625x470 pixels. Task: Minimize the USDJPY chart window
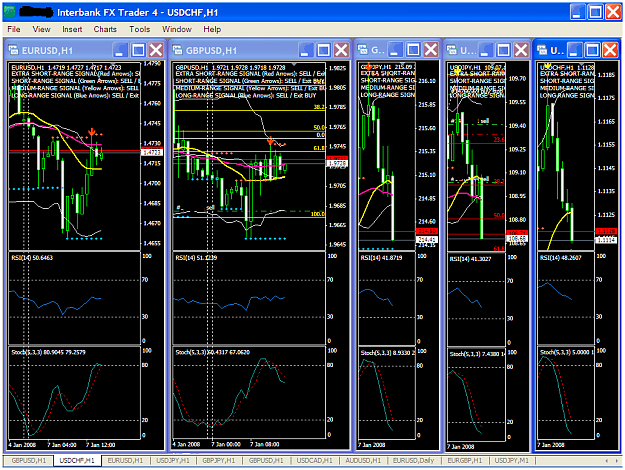click(485, 50)
